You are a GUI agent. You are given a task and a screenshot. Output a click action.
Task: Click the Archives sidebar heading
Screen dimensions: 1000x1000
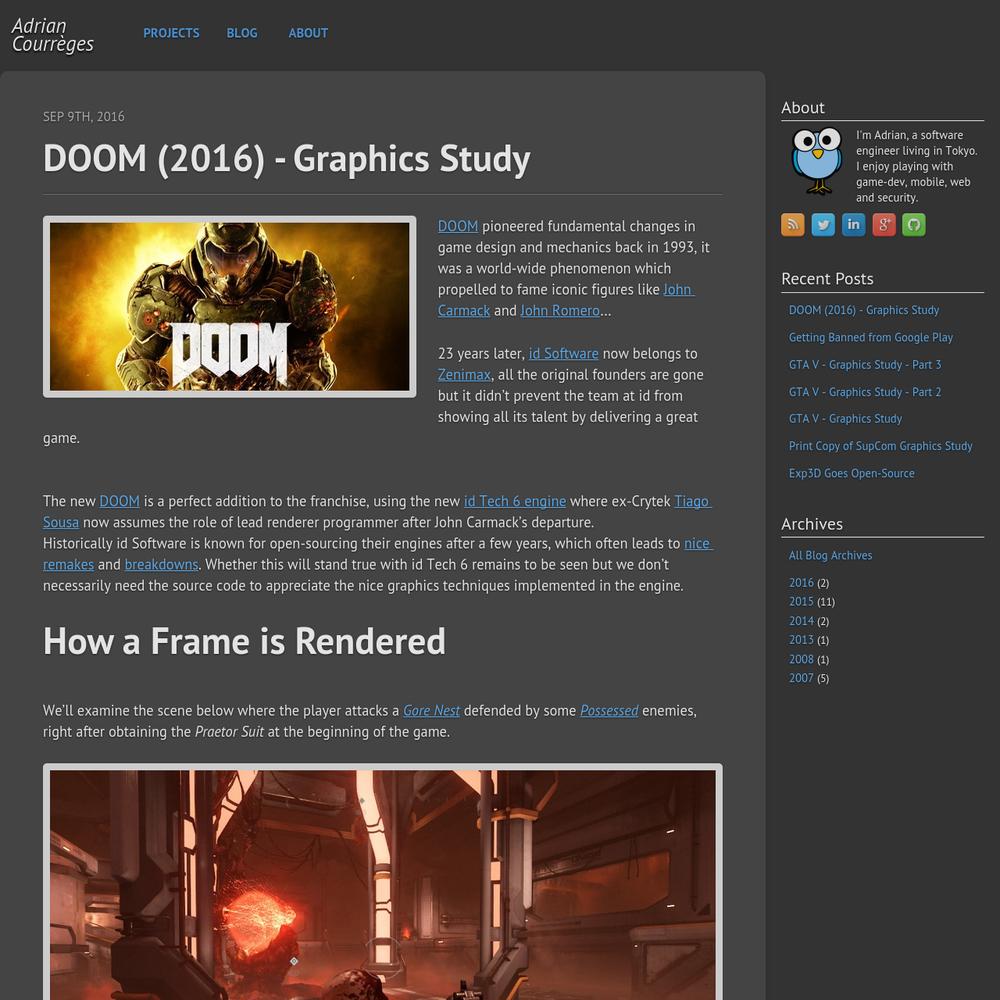(x=812, y=524)
